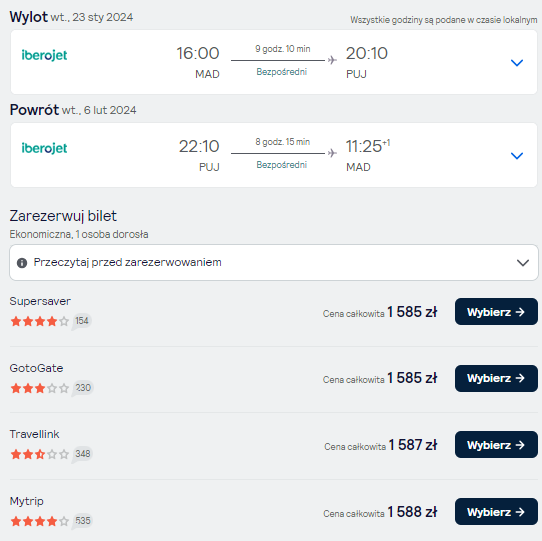Expand the return PUJ to MAD flight details

coord(516,156)
